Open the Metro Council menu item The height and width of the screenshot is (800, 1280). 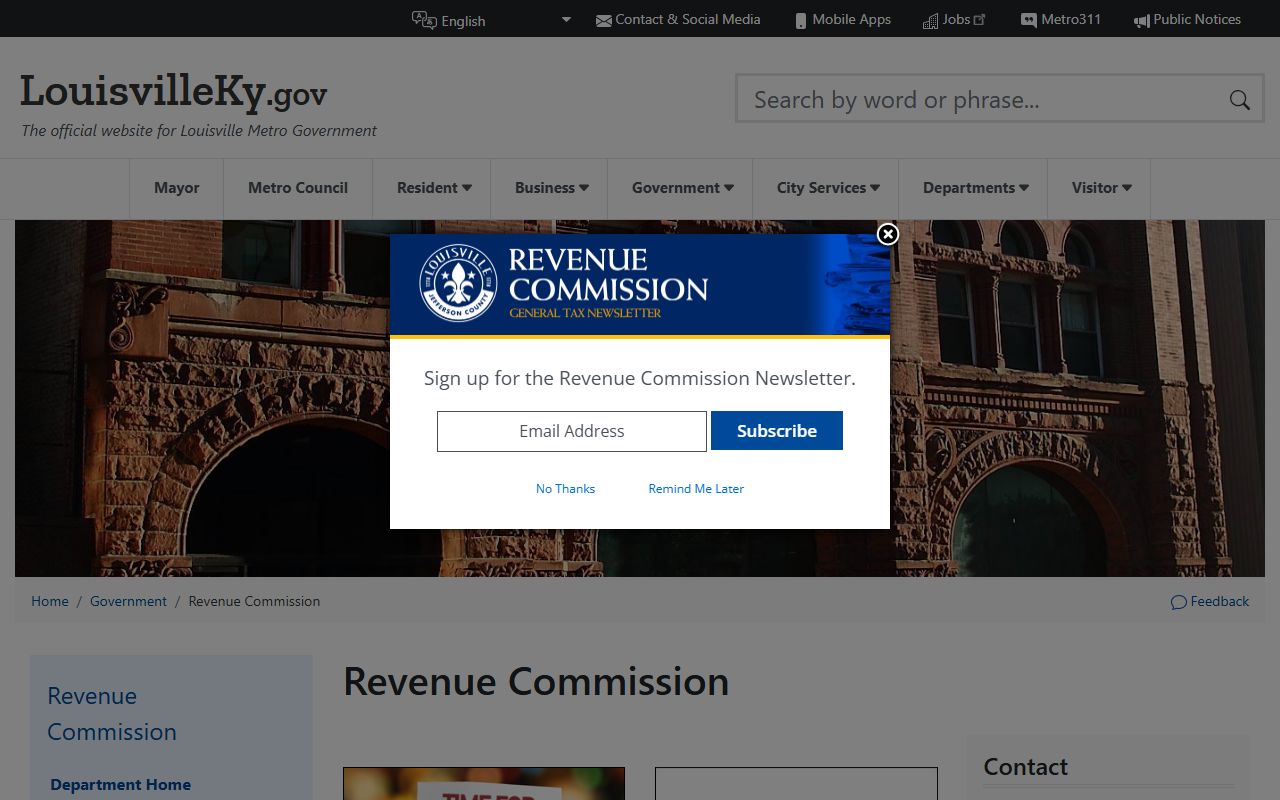[298, 188]
